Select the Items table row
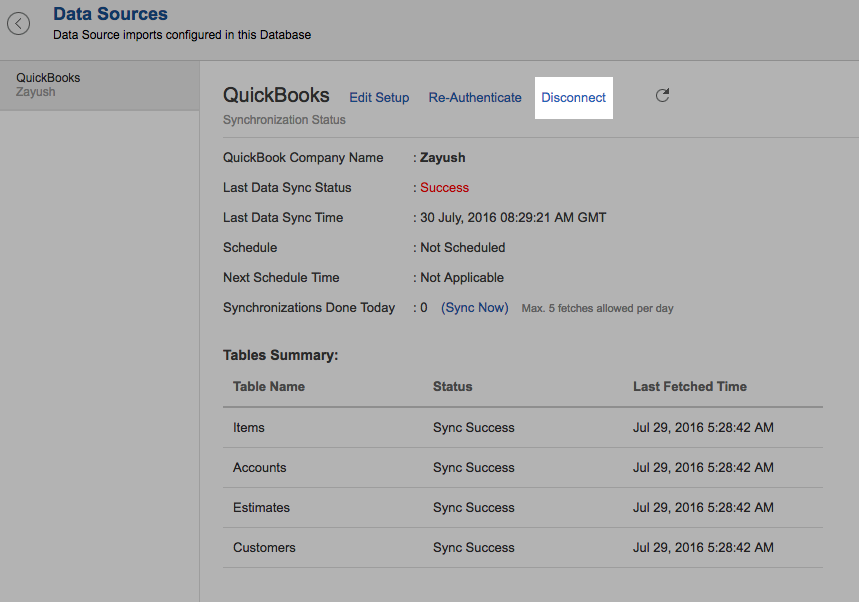 (249, 428)
